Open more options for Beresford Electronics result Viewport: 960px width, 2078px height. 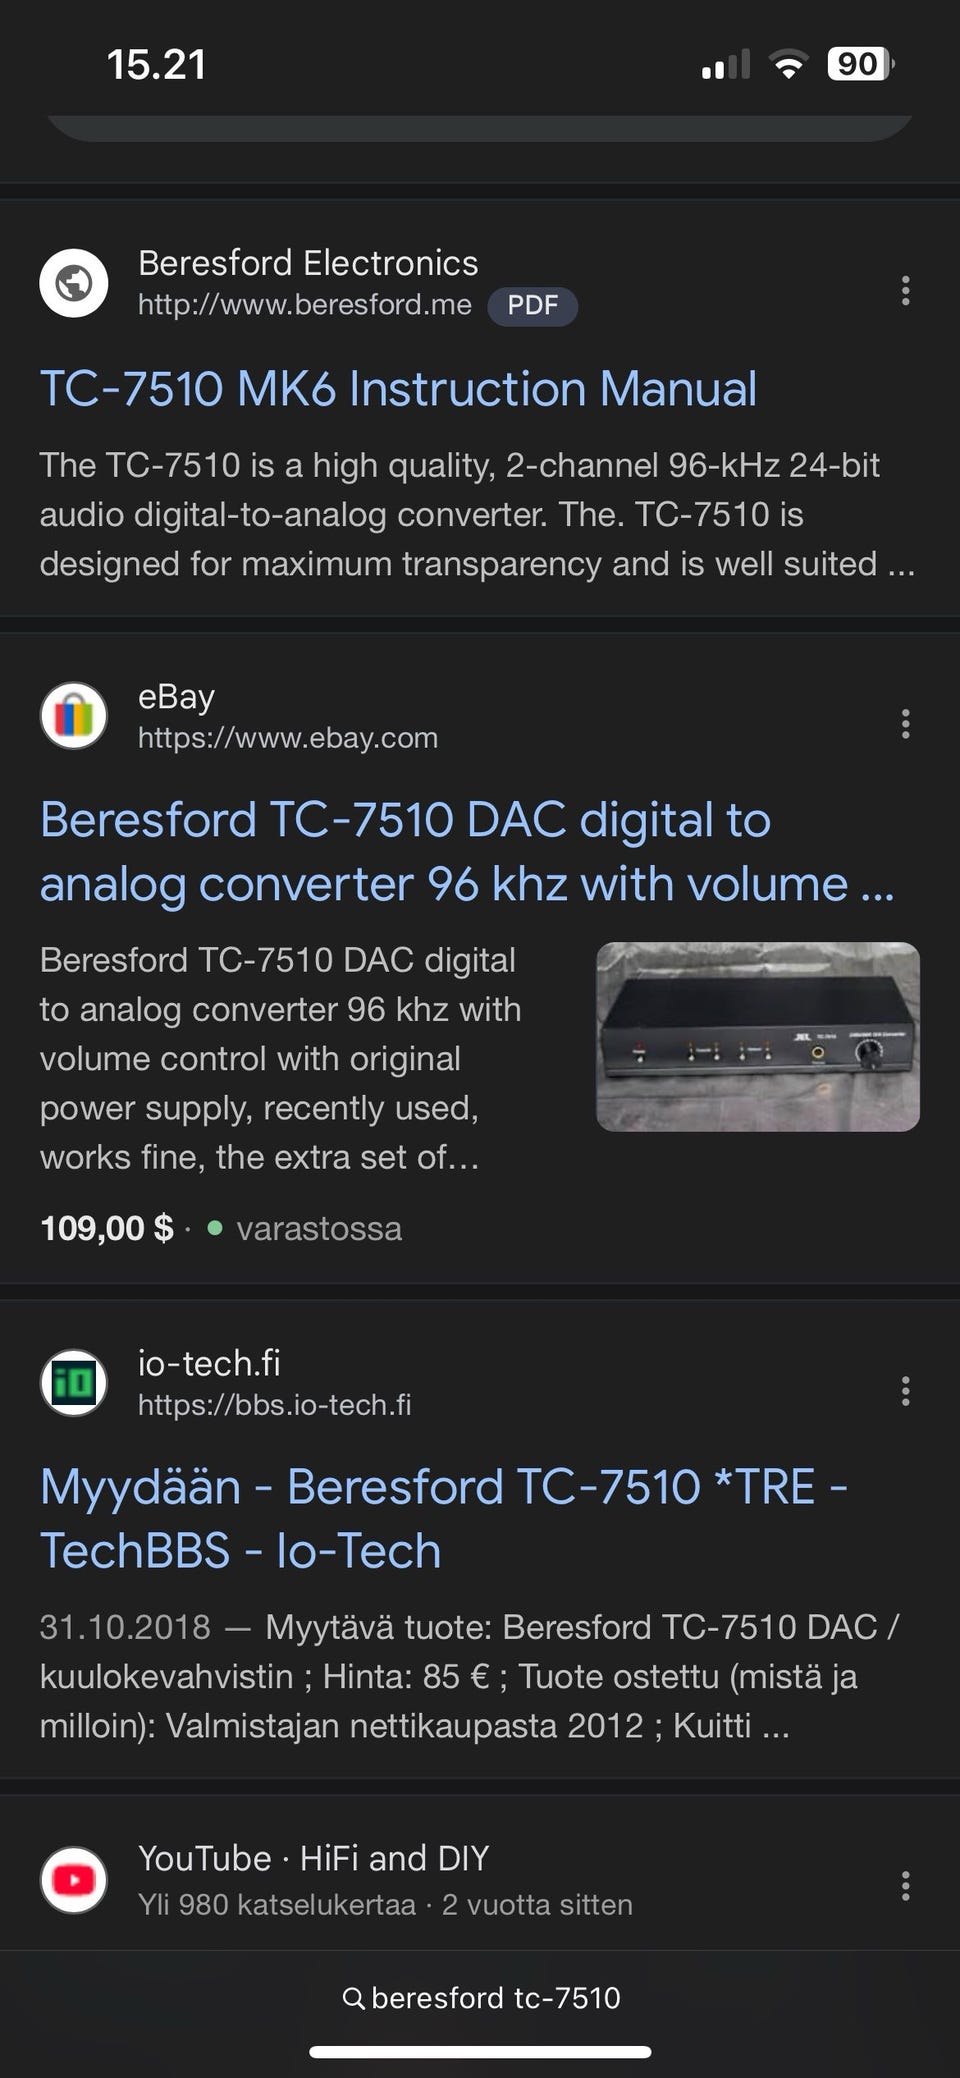[x=905, y=290]
